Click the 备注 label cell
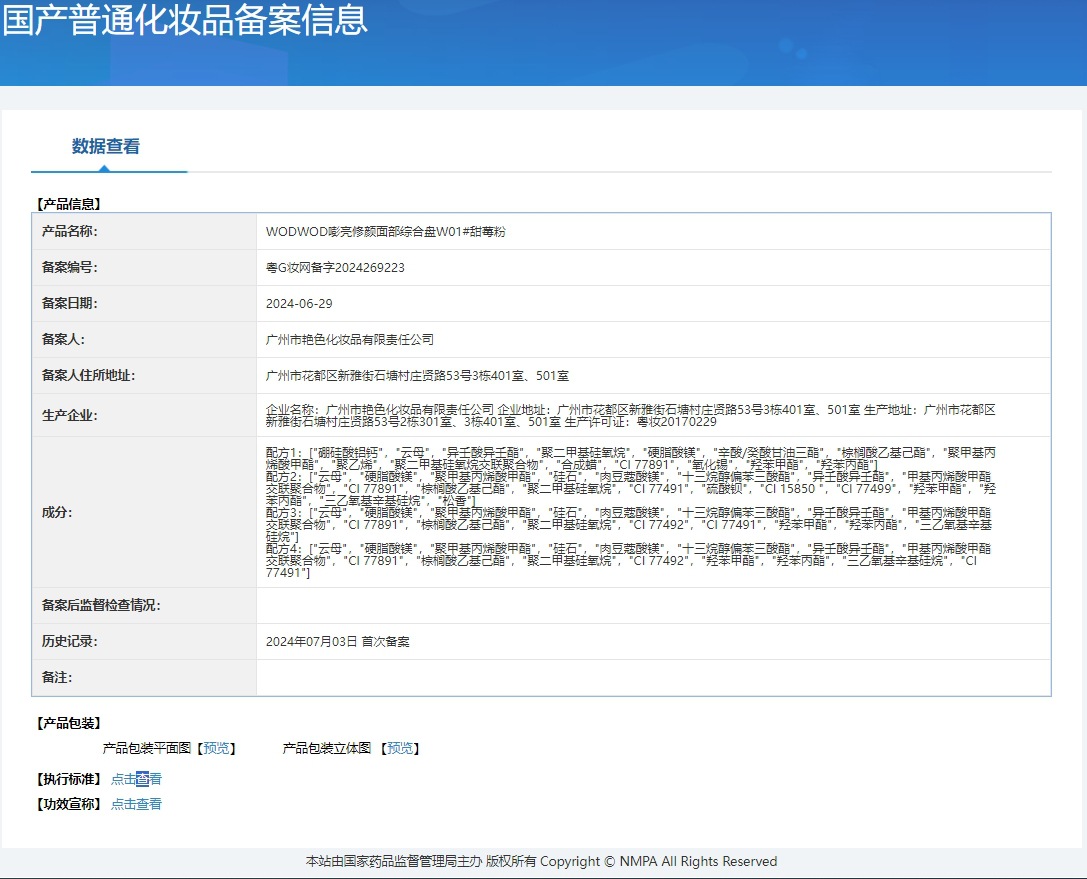 pos(144,677)
